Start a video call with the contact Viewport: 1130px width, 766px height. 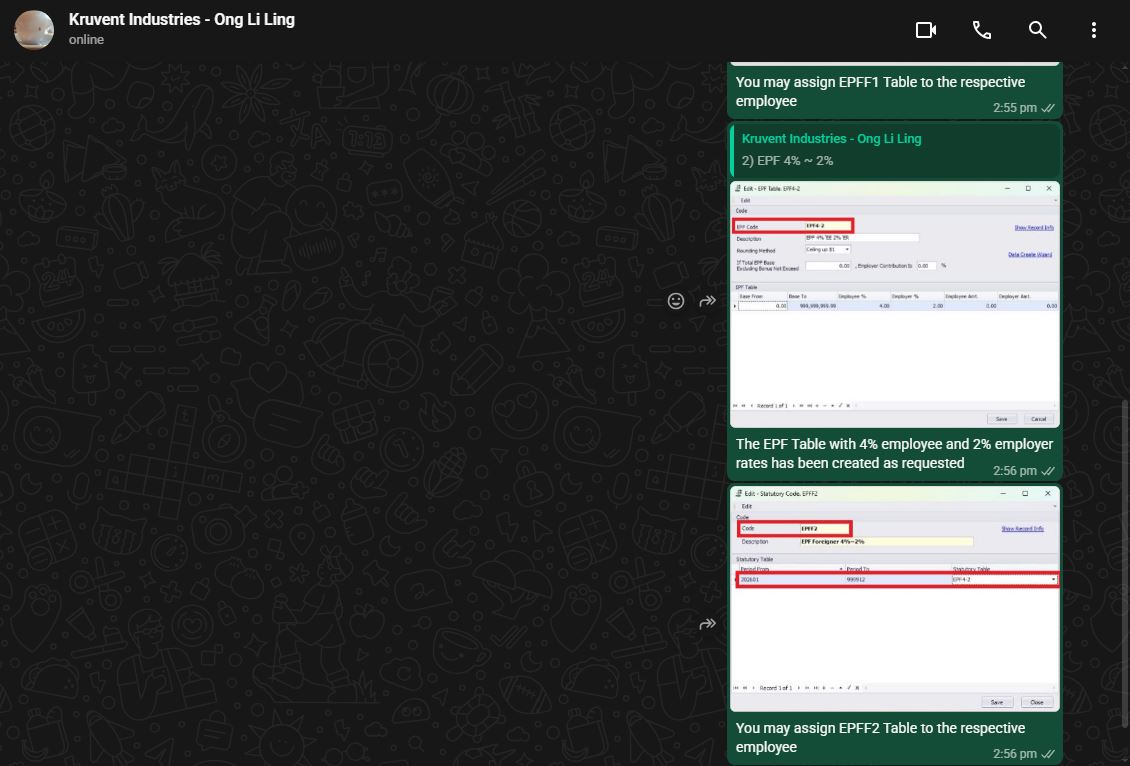pos(925,30)
